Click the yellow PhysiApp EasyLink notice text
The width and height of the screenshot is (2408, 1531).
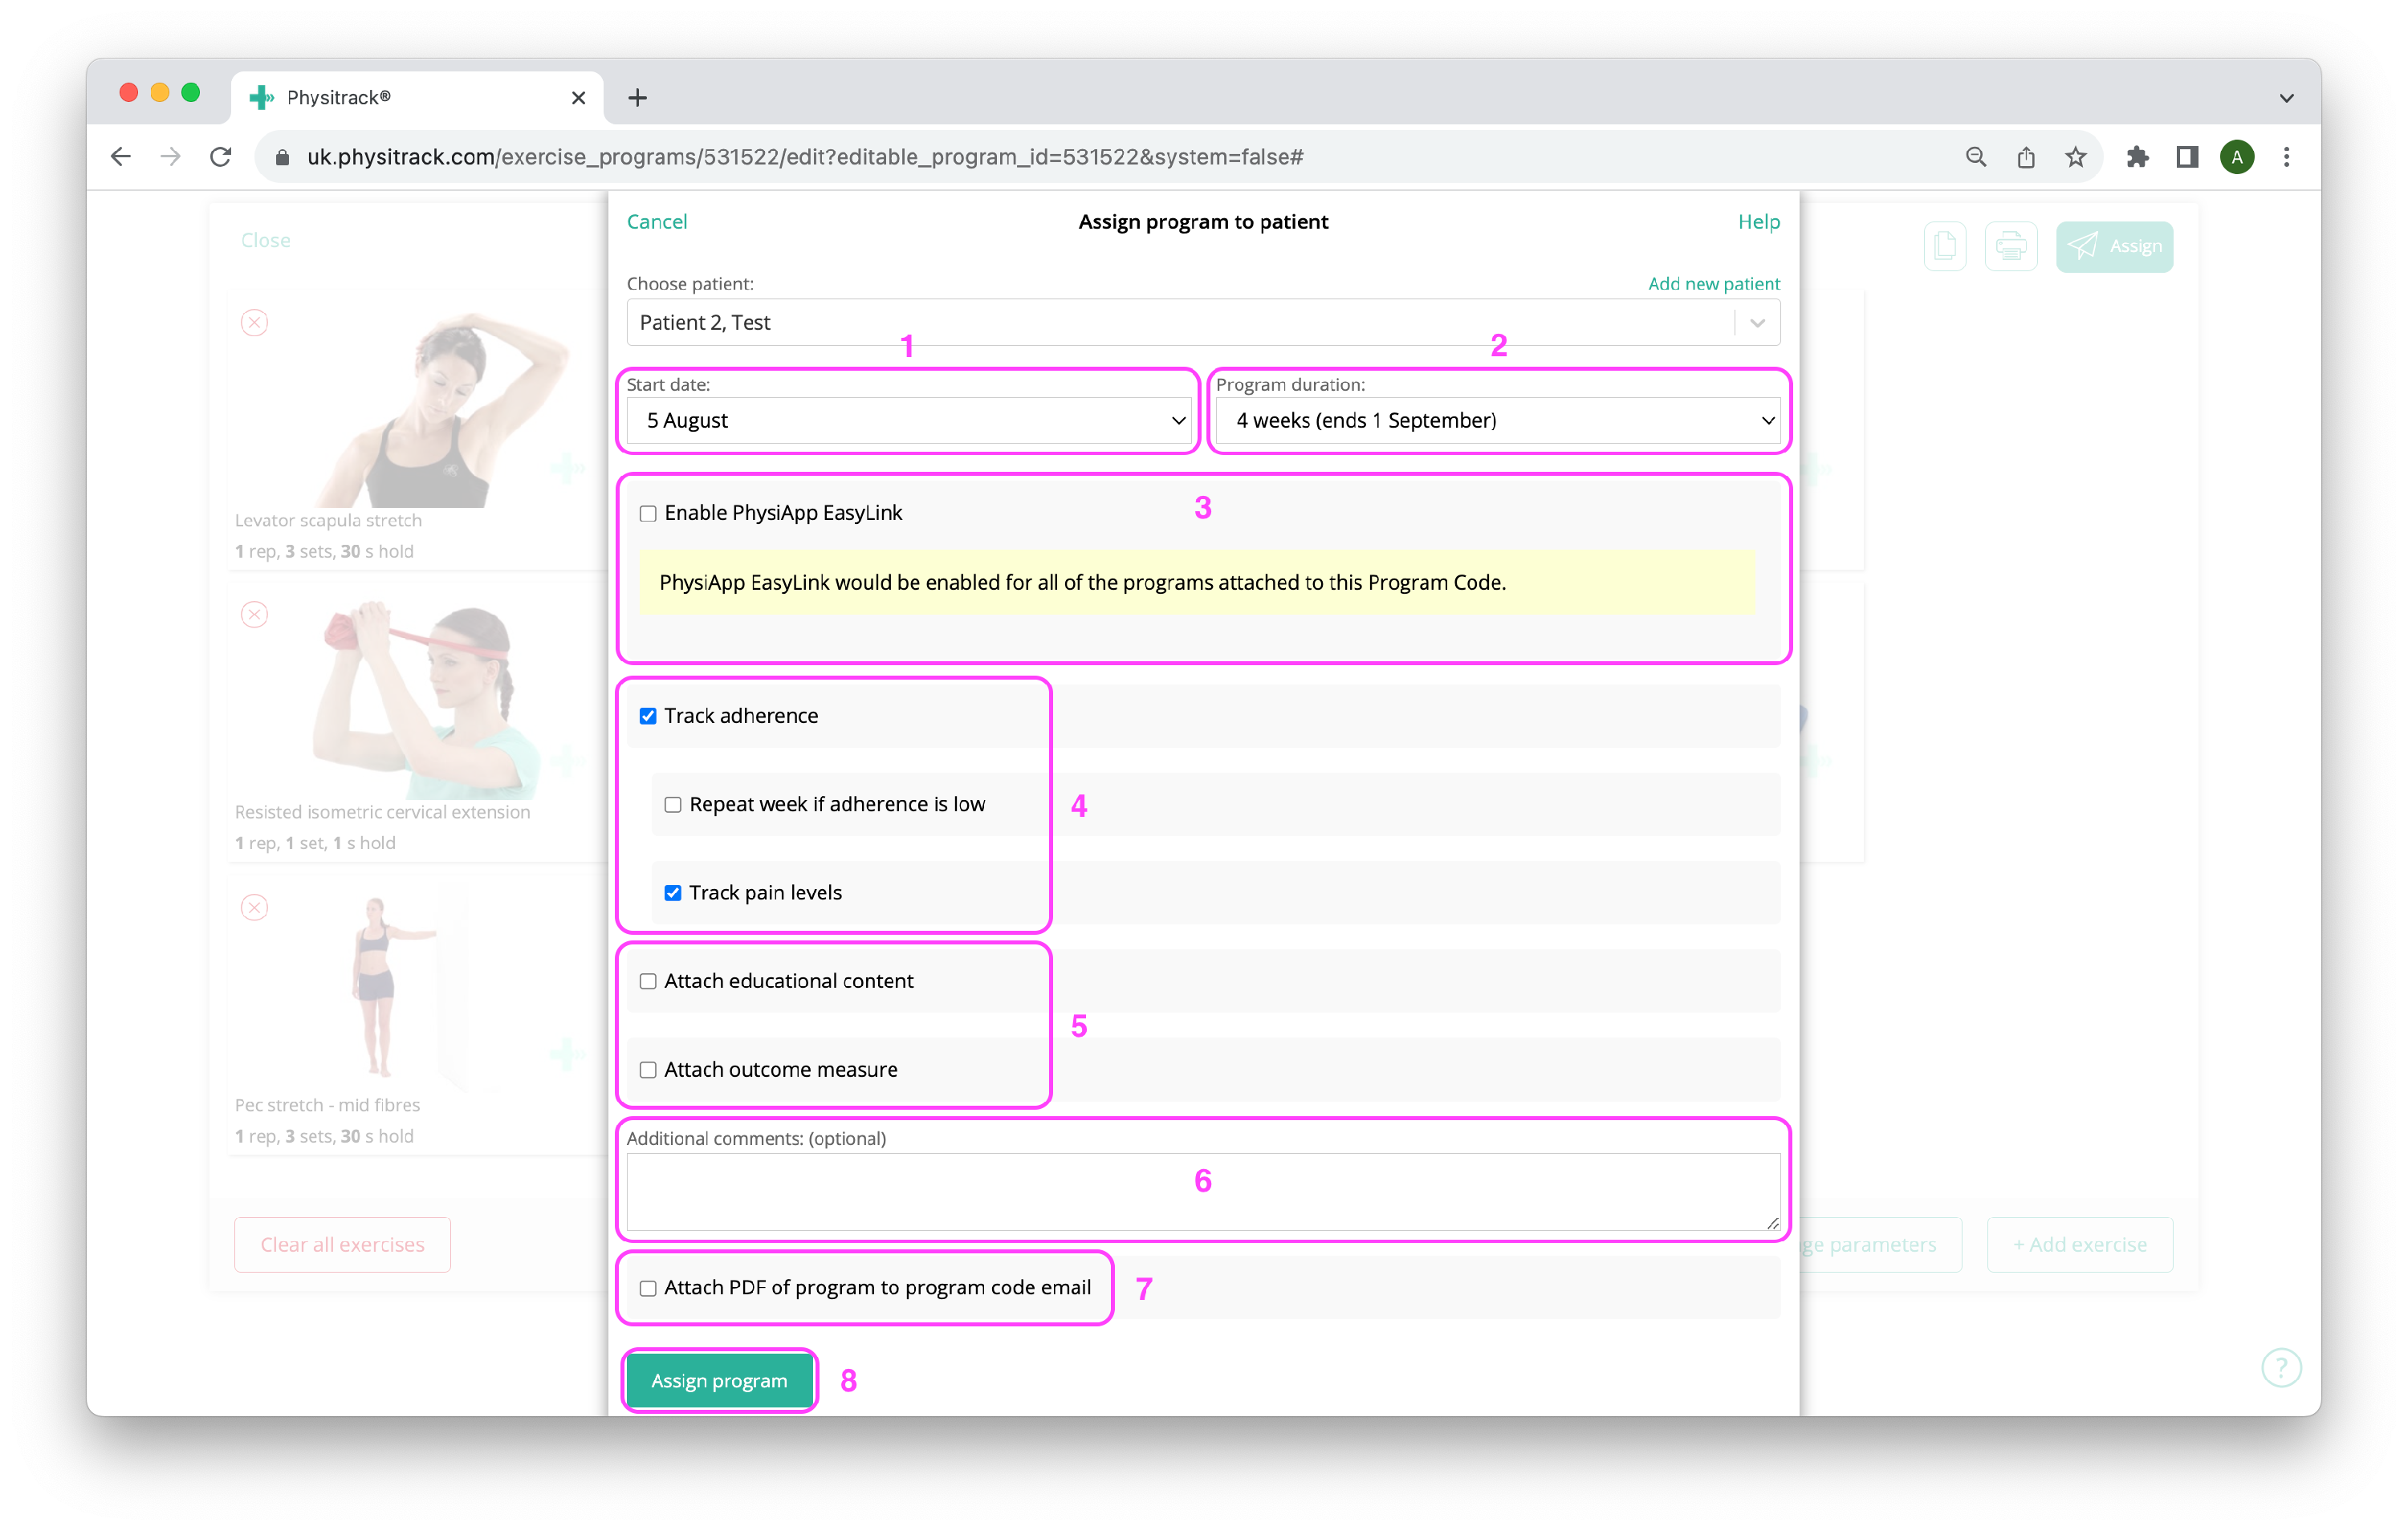1082,582
